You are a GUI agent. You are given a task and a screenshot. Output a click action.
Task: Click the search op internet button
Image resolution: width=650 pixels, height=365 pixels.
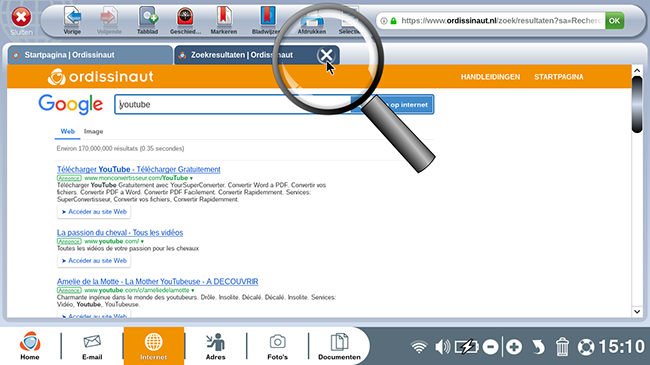pos(392,105)
